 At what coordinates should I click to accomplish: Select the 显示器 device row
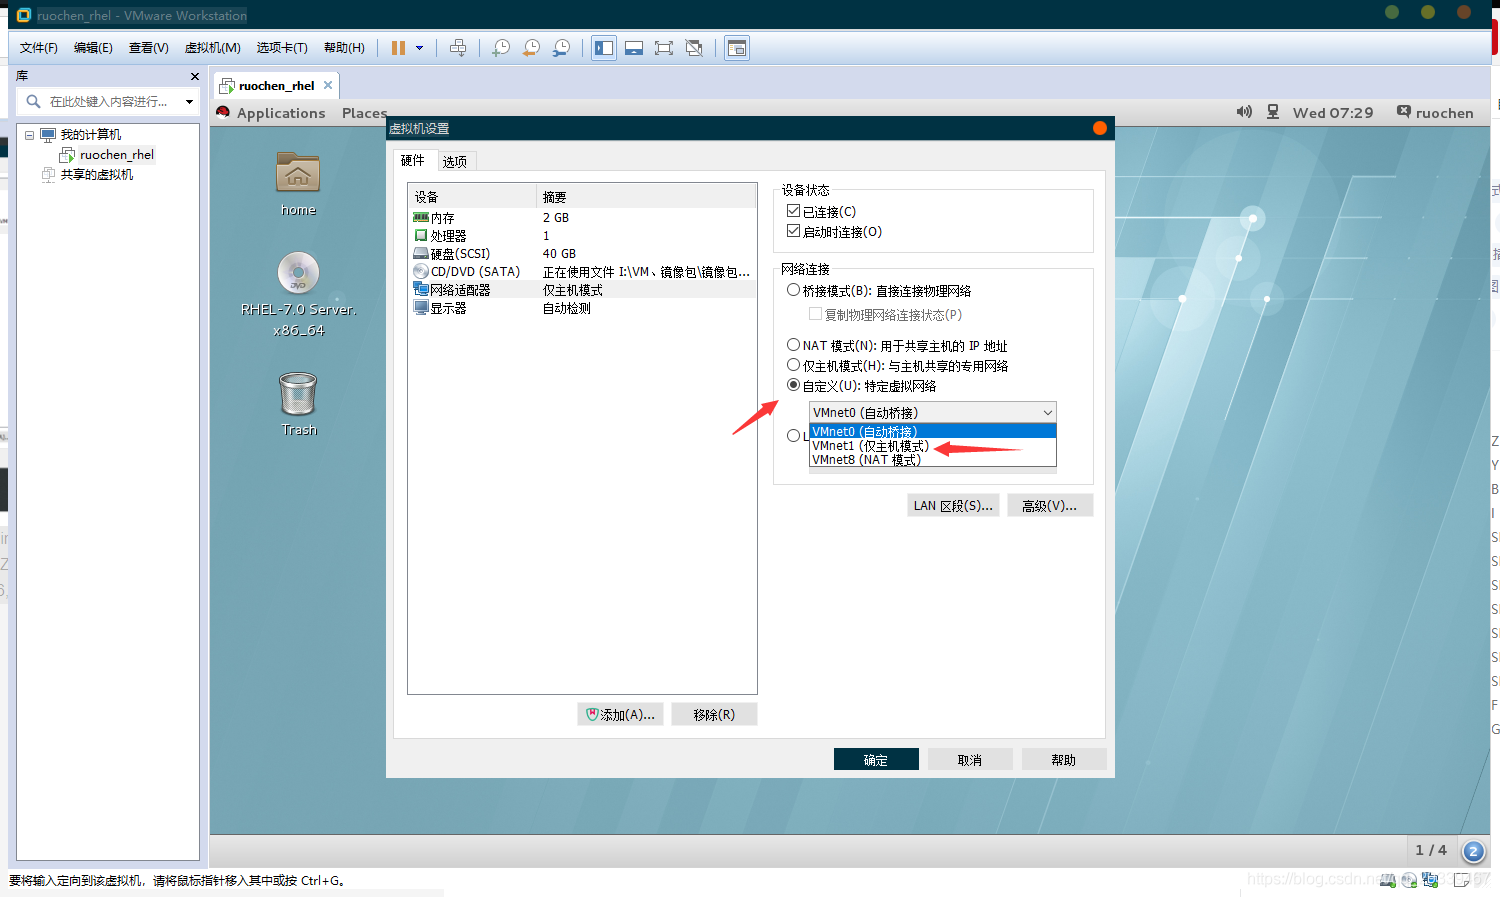click(582, 308)
